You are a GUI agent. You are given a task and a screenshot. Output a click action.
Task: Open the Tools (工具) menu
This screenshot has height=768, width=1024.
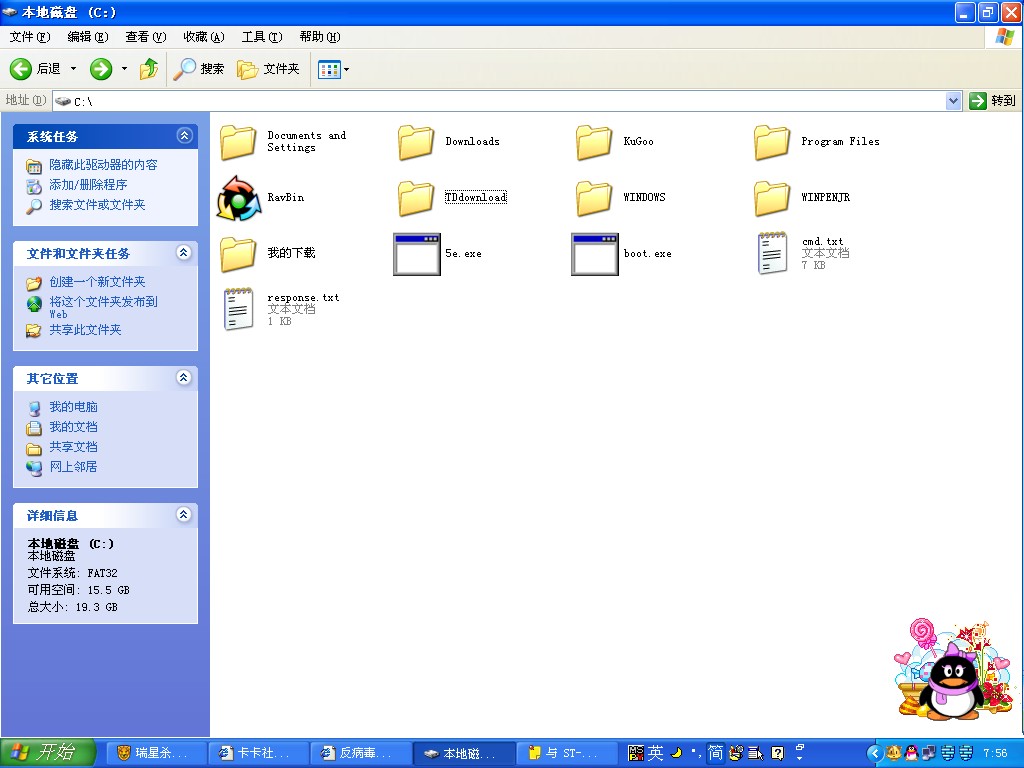pos(262,37)
